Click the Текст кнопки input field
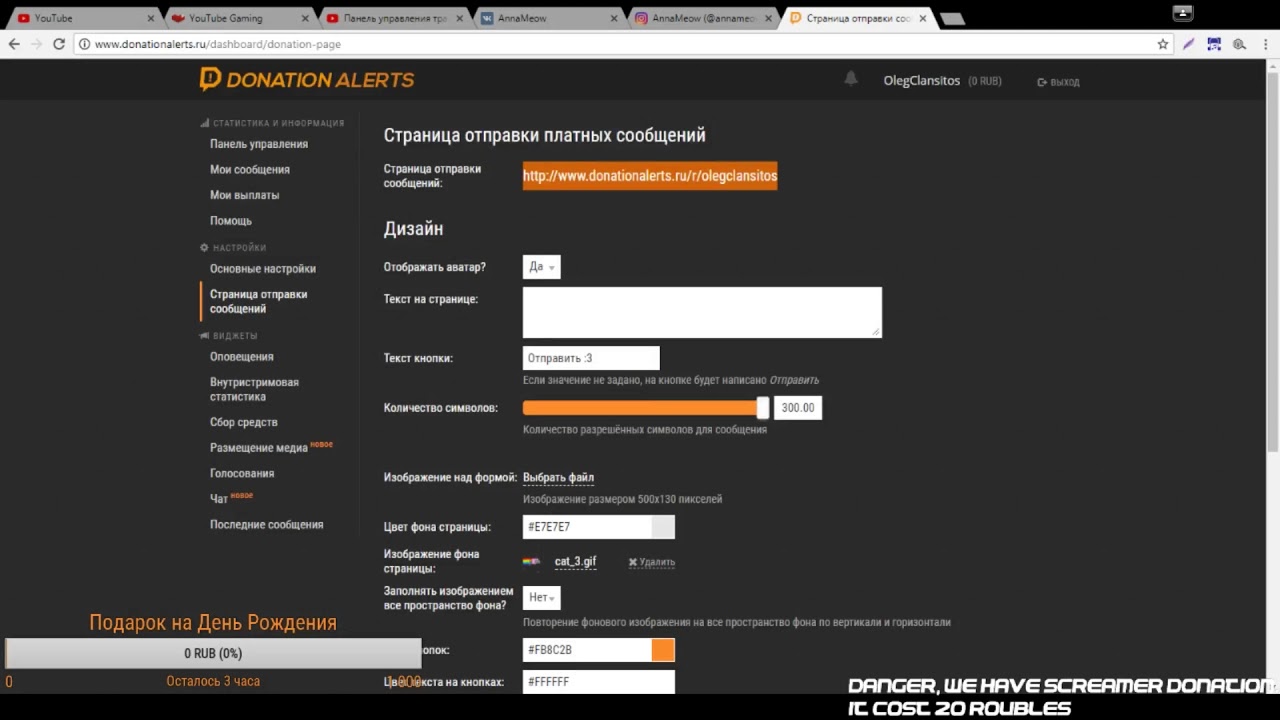The width and height of the screenshot is (1280, 720). (x=591, y=358)
